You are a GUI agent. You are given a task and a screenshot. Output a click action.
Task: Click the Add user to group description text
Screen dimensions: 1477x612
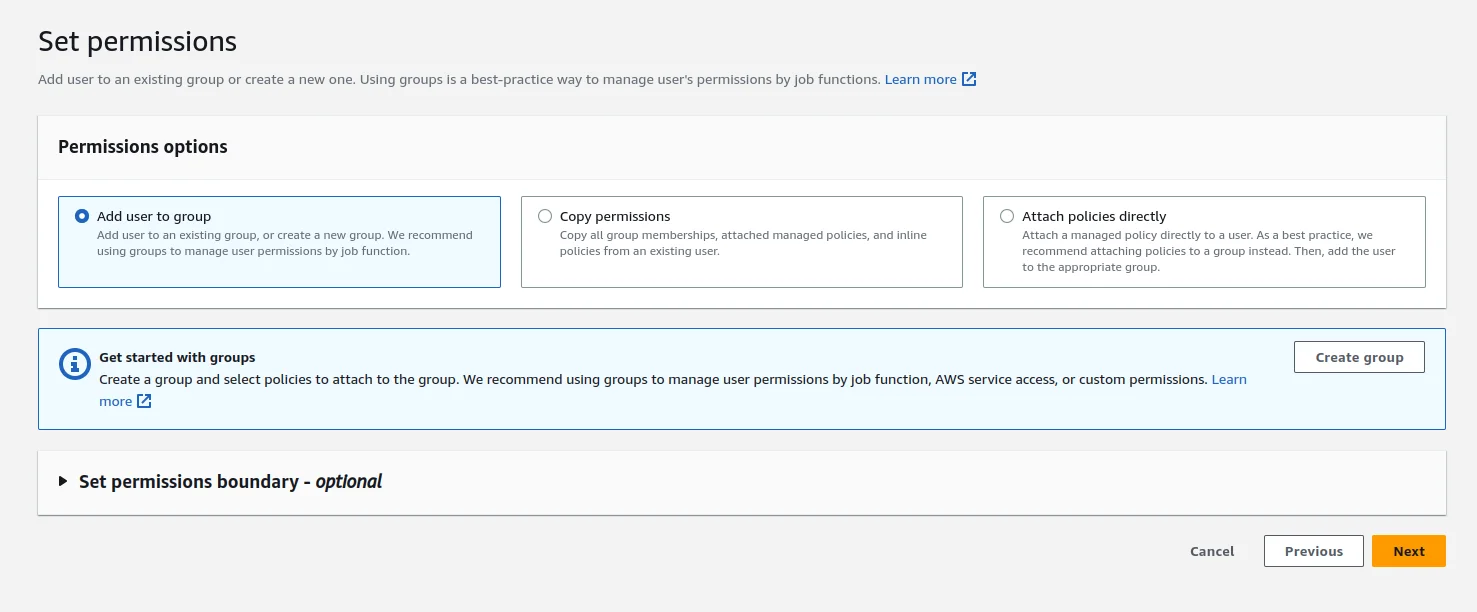285,243
